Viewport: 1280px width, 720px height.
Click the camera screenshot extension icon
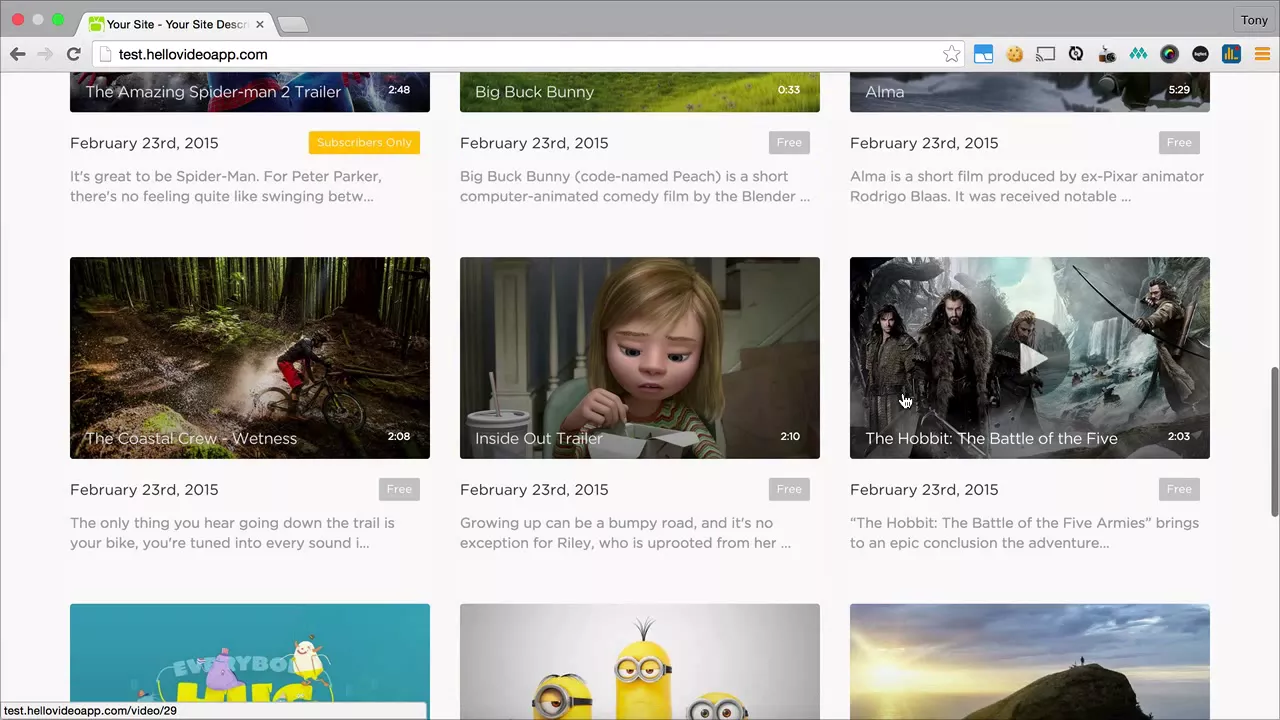(1107, 54)
